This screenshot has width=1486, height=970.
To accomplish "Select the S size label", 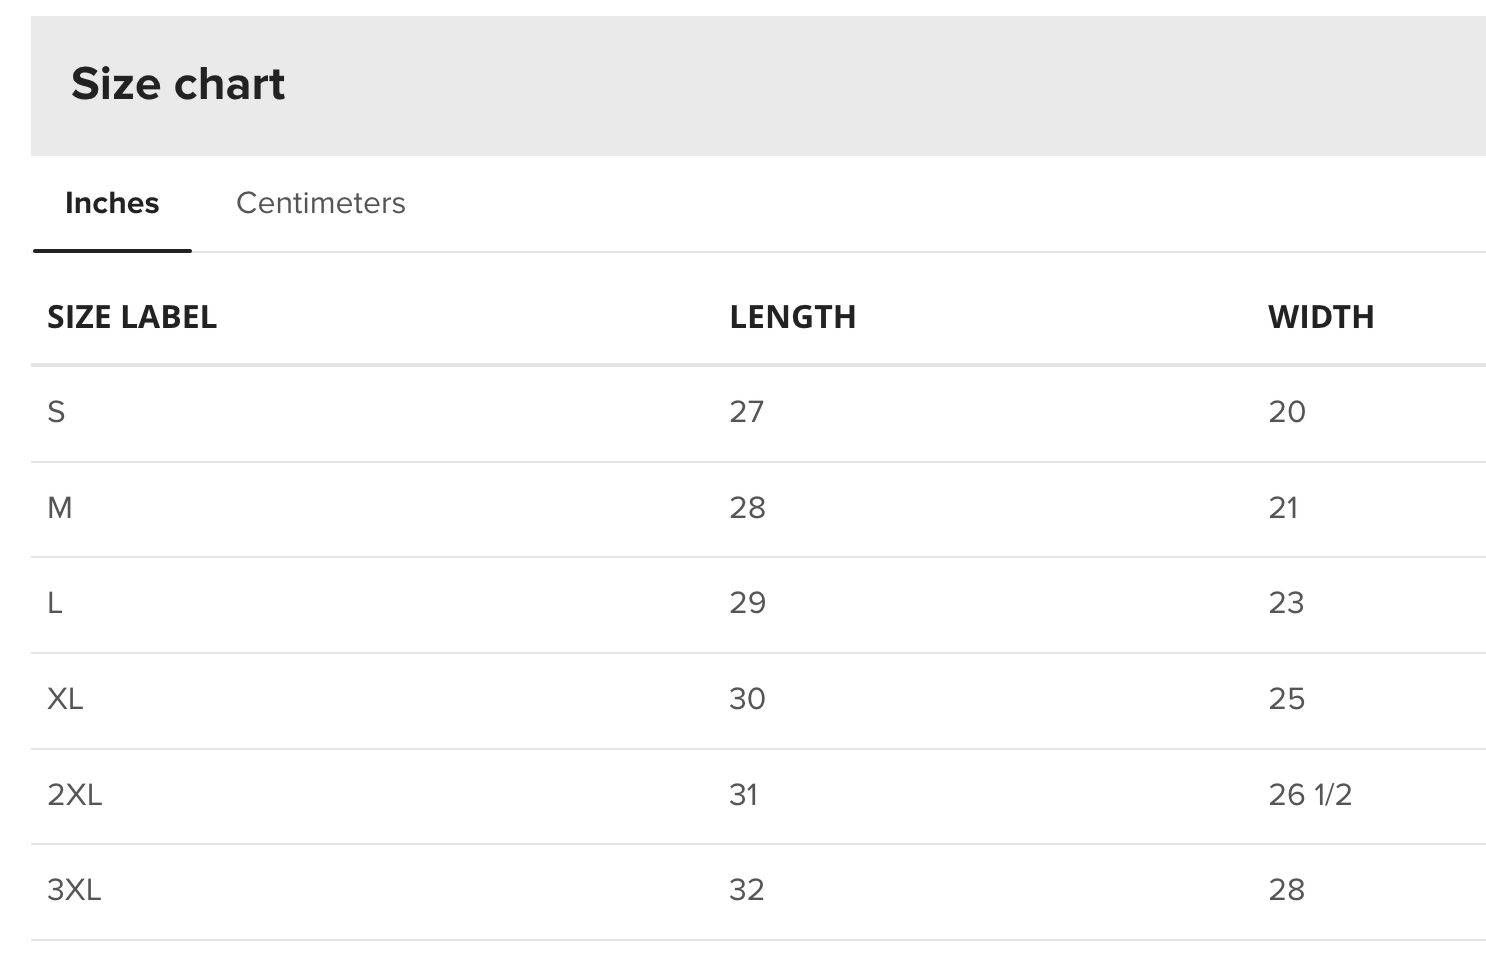I will (x=56, y=412).
